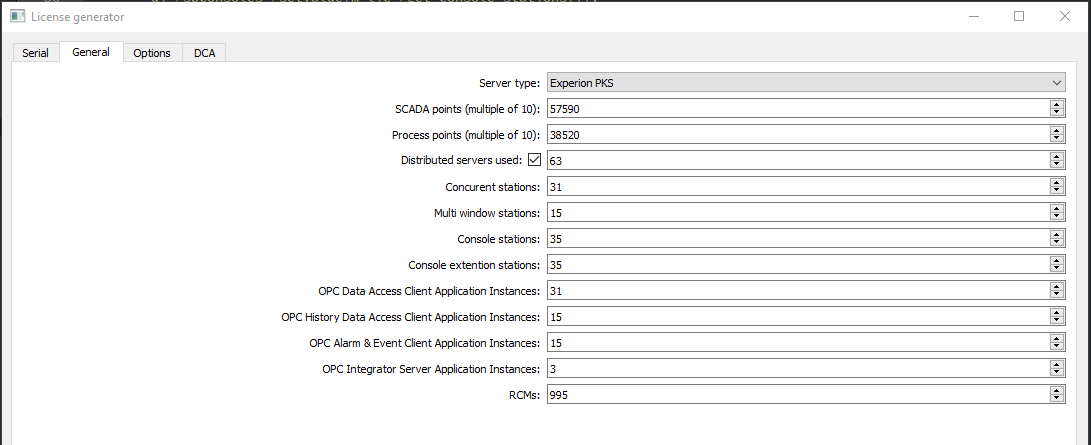Decrease Console extention stations down arrow

click(x=1057, y=269)
